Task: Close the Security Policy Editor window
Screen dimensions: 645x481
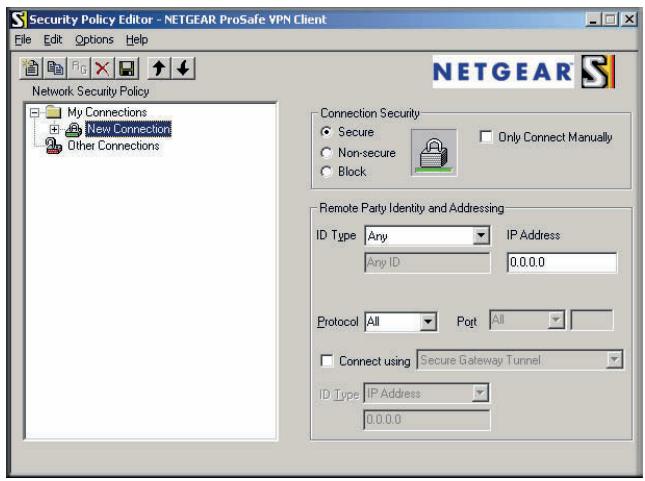Action: (x=629, y=19)
